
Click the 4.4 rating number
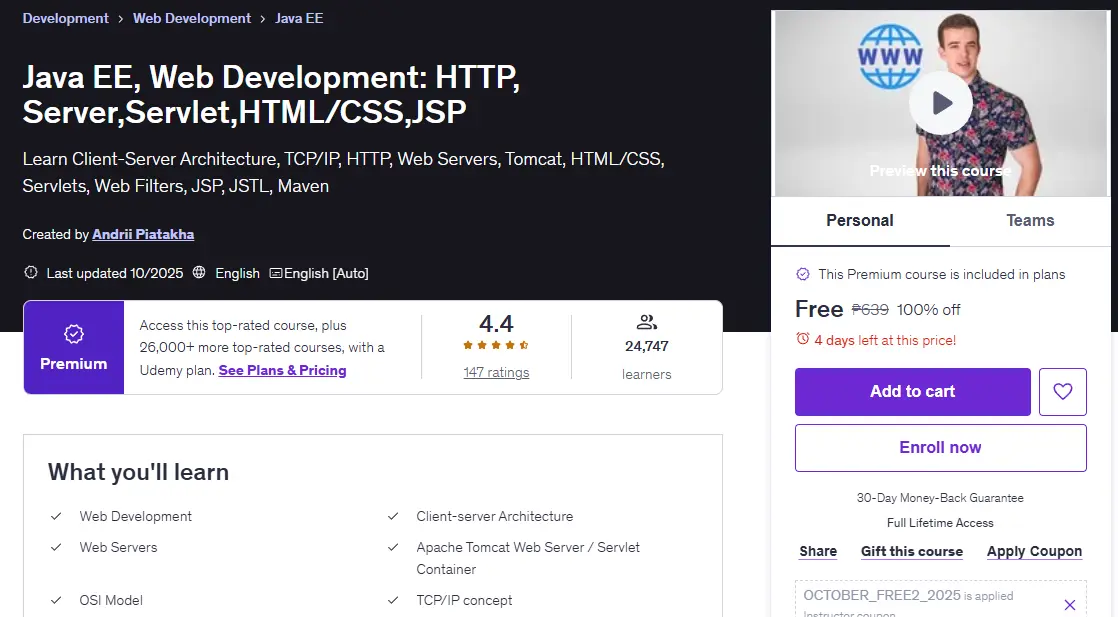pos(496,324)
